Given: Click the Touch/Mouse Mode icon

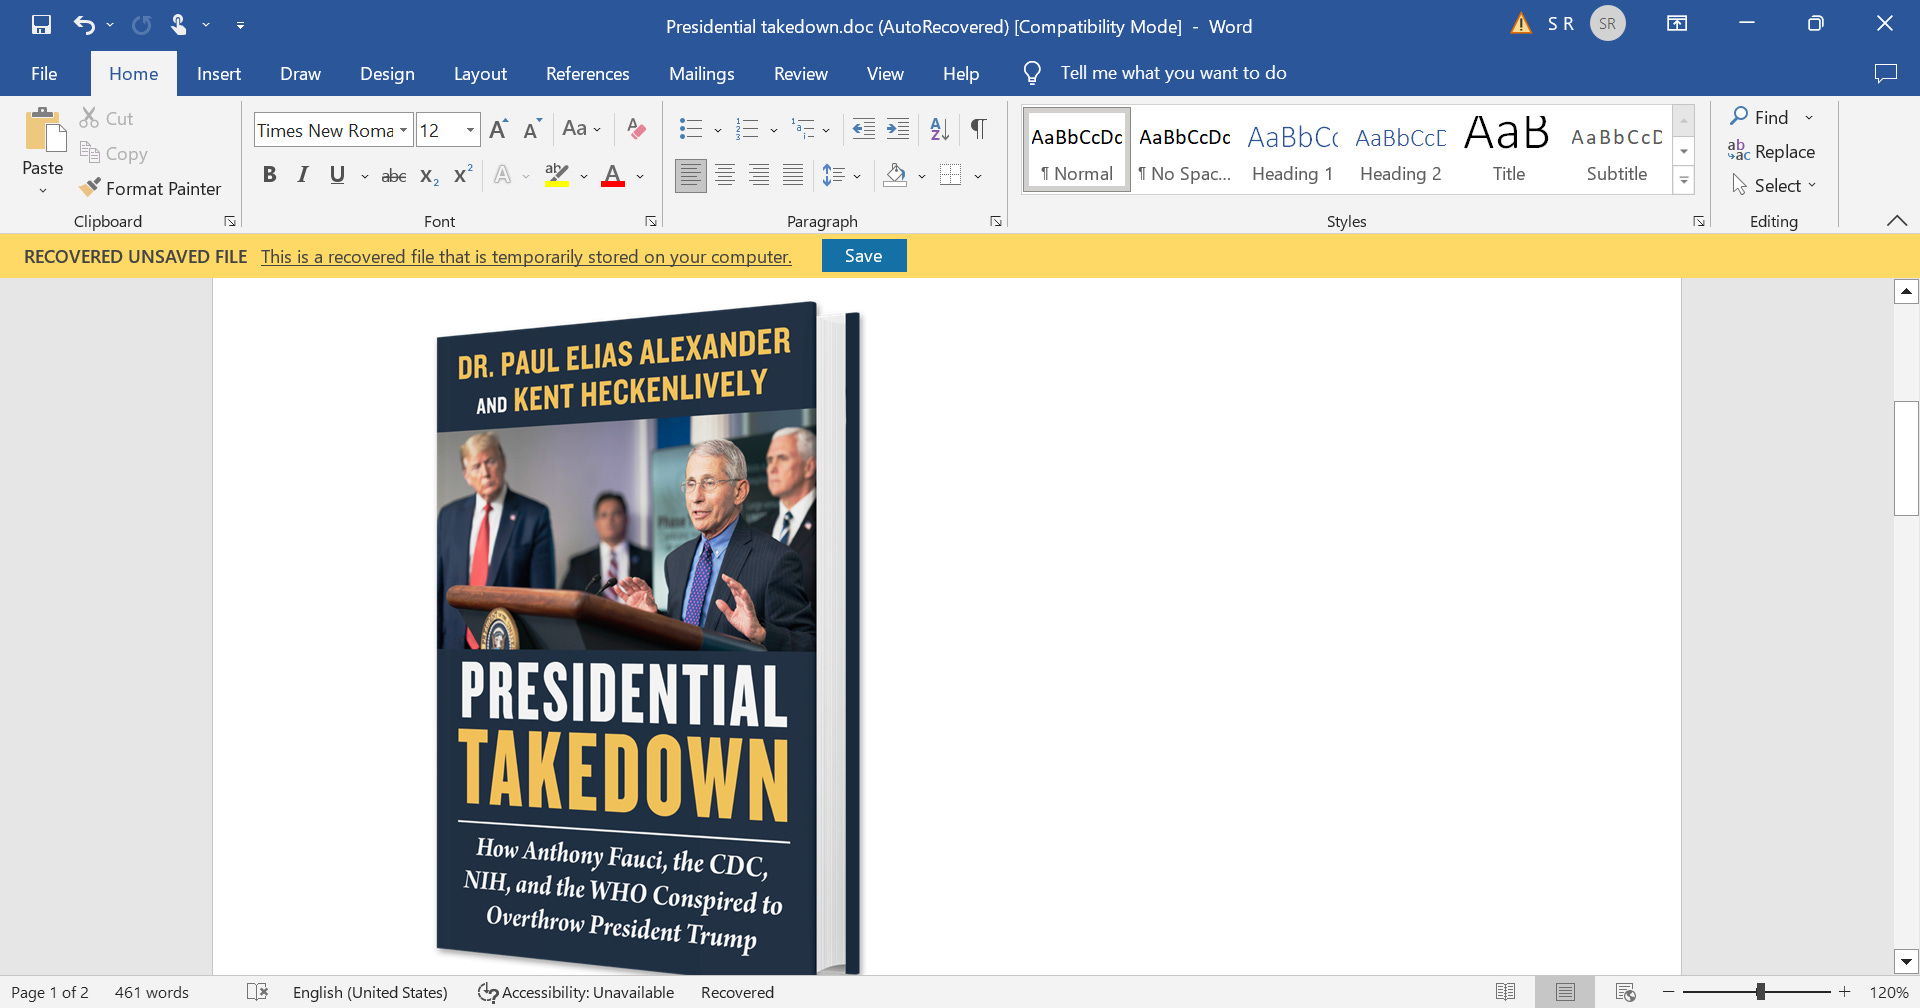Looking at the screenshot, I should pyautogui.click(x=178, y=25).
